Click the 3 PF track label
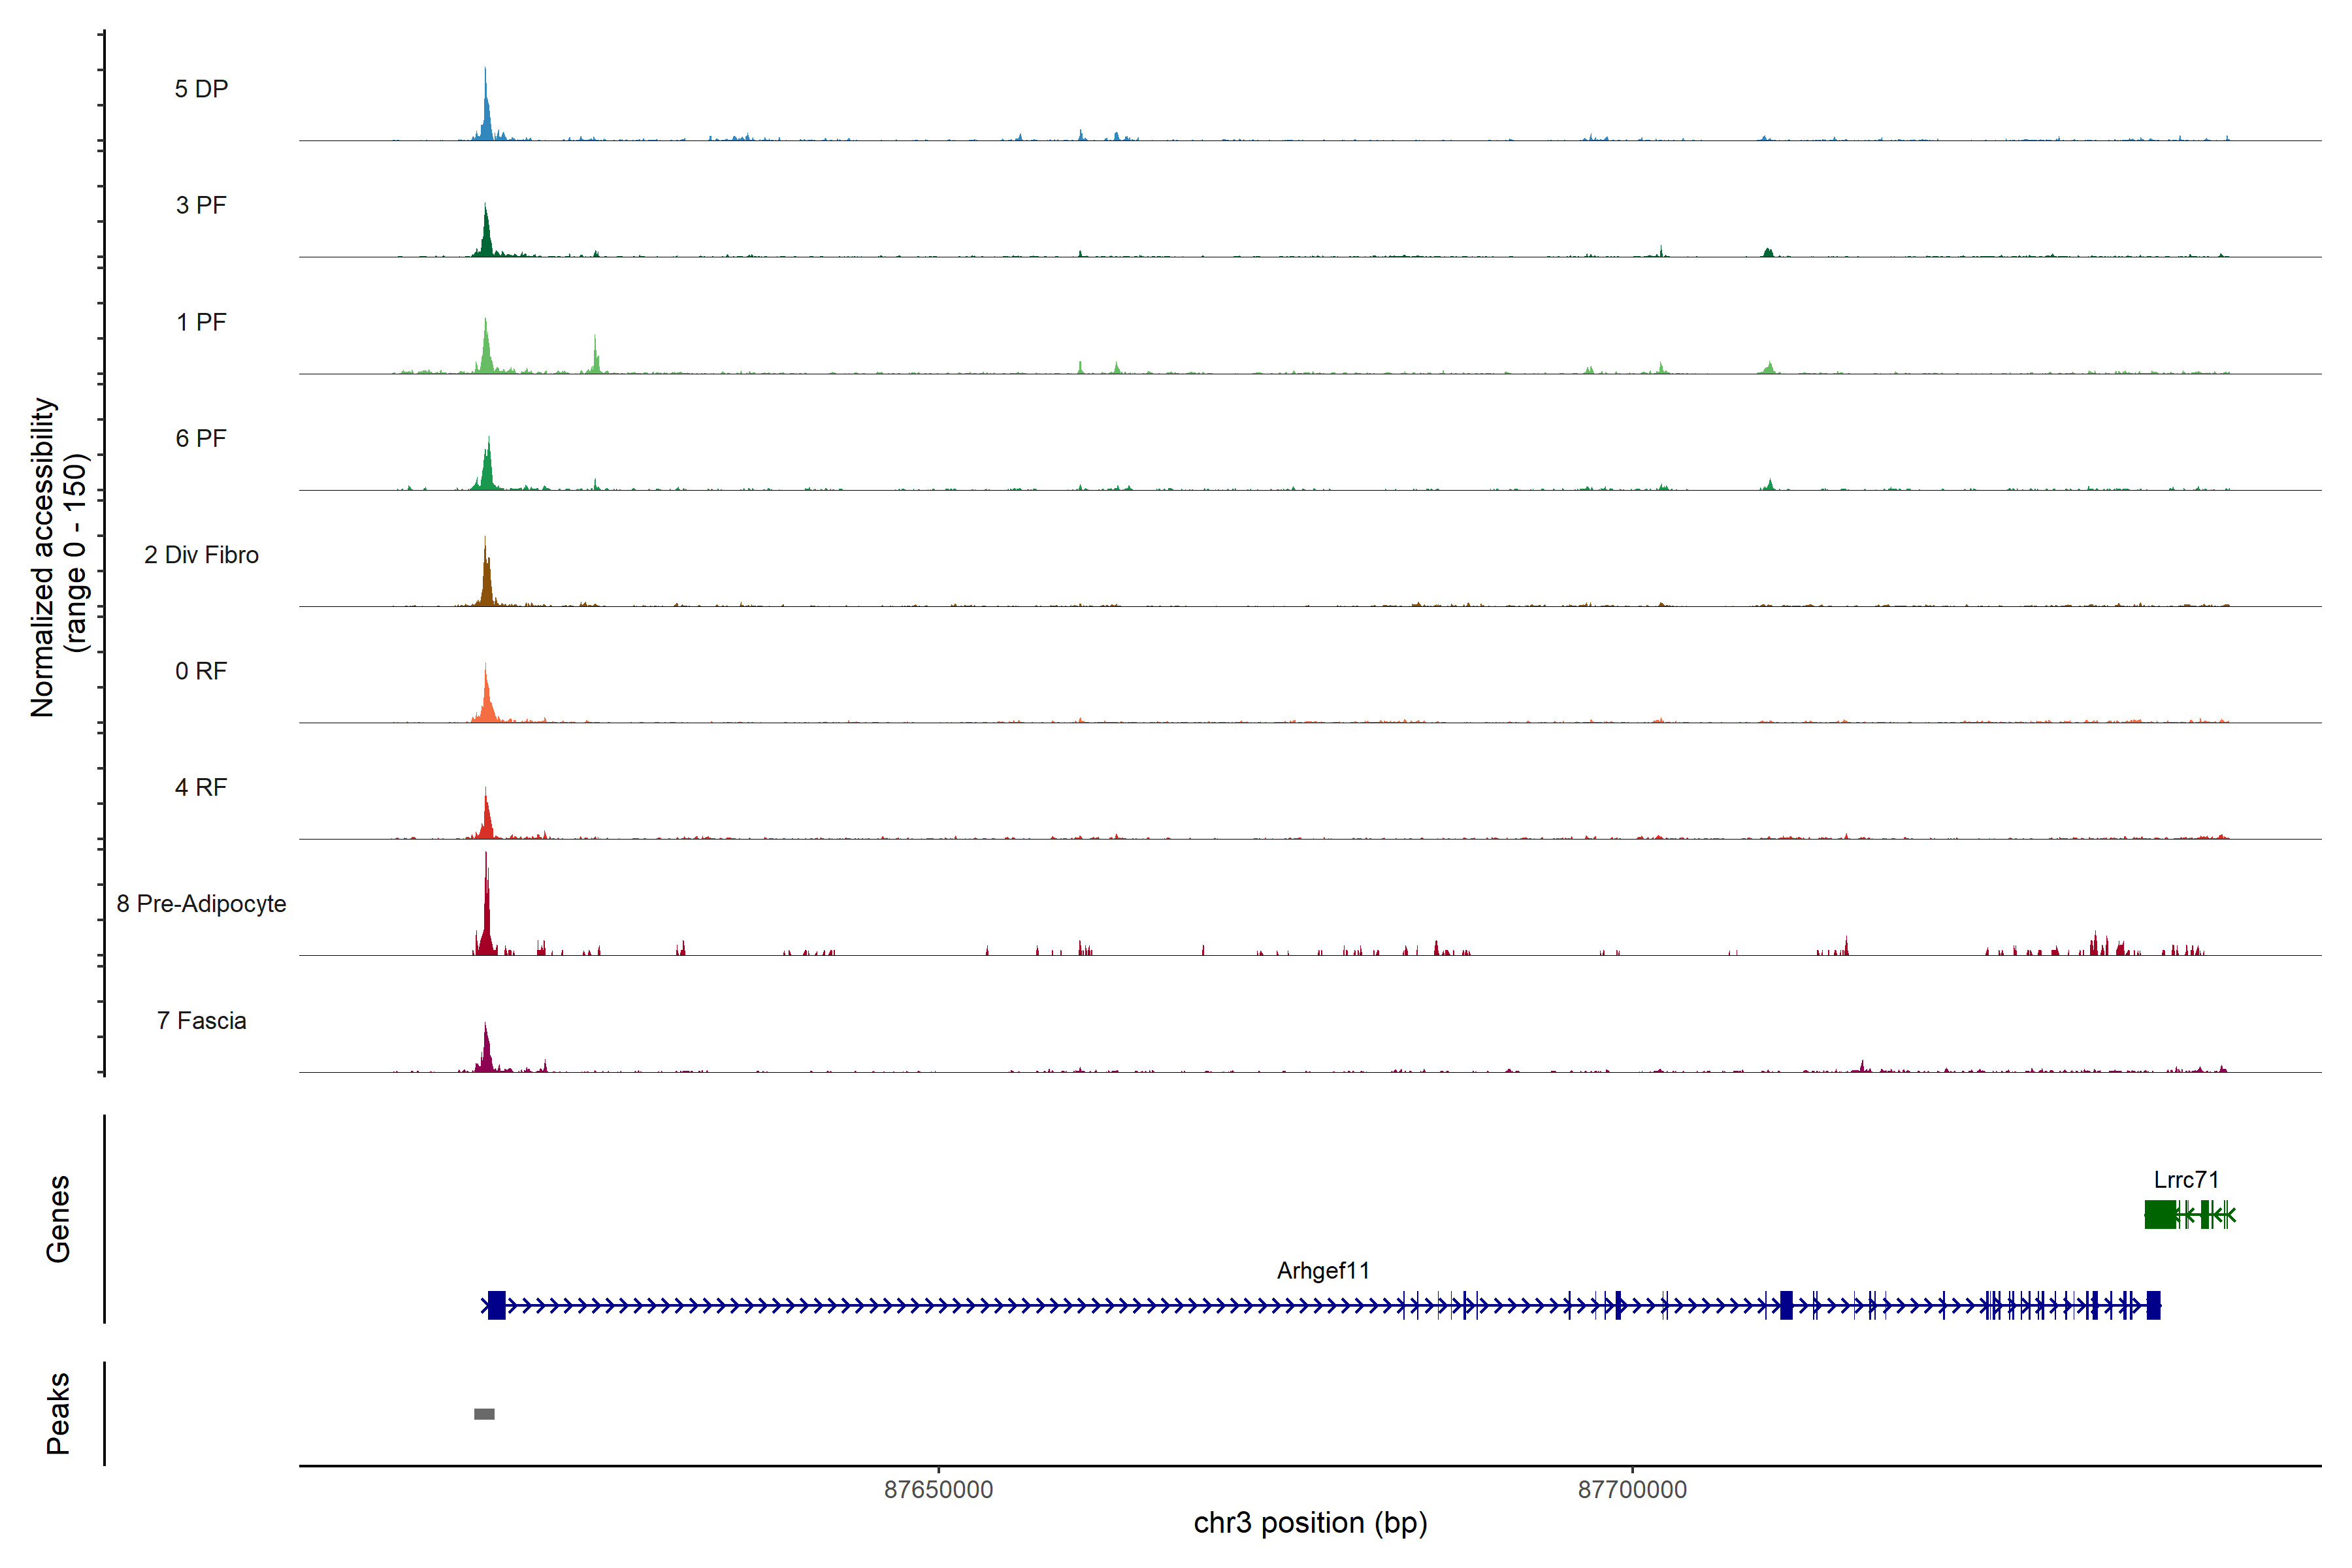The image size is (2352, 1568). tap(201, 205)
